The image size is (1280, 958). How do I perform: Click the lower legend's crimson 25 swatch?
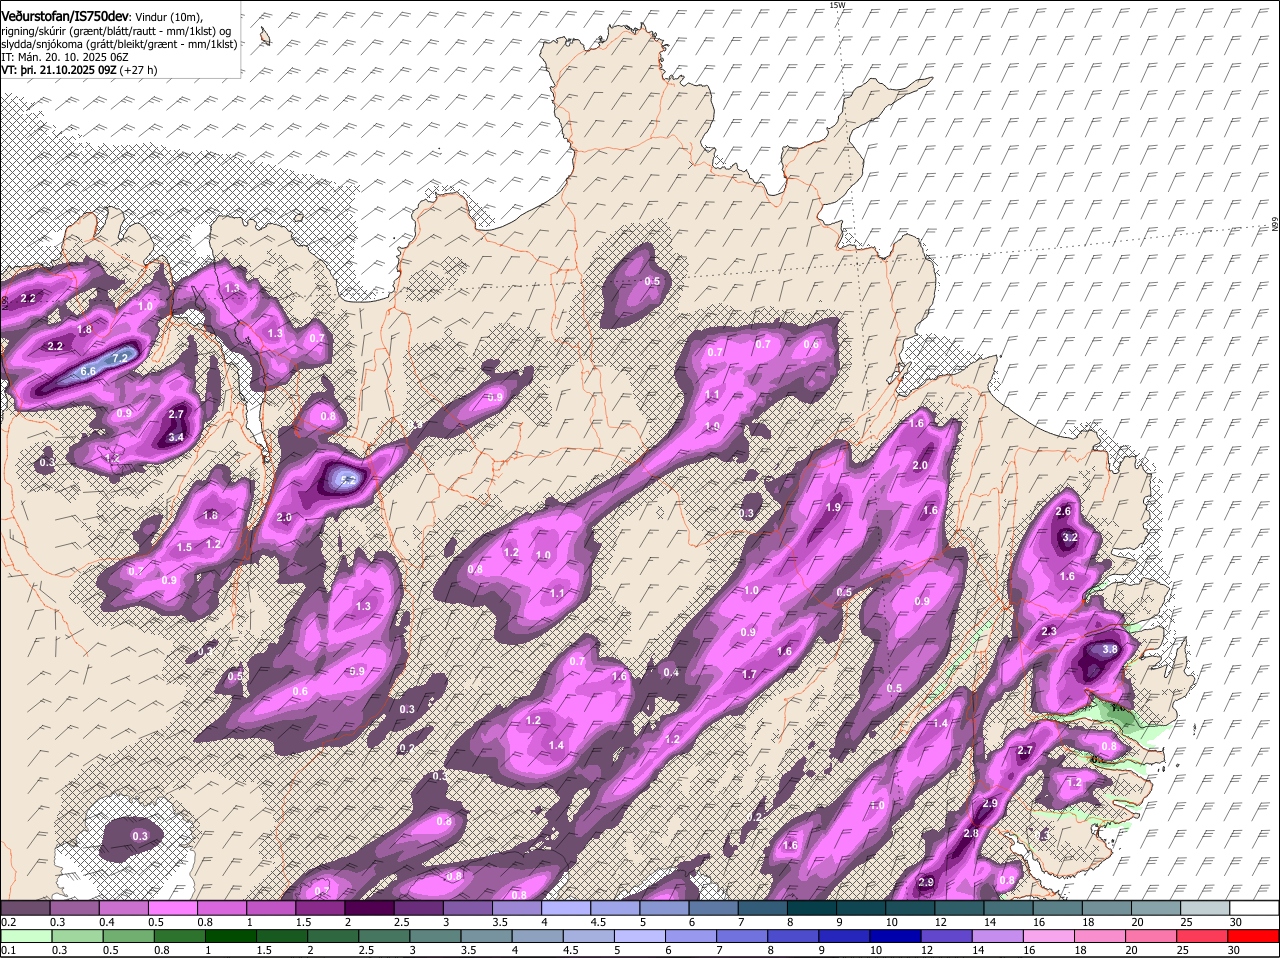1204,936
